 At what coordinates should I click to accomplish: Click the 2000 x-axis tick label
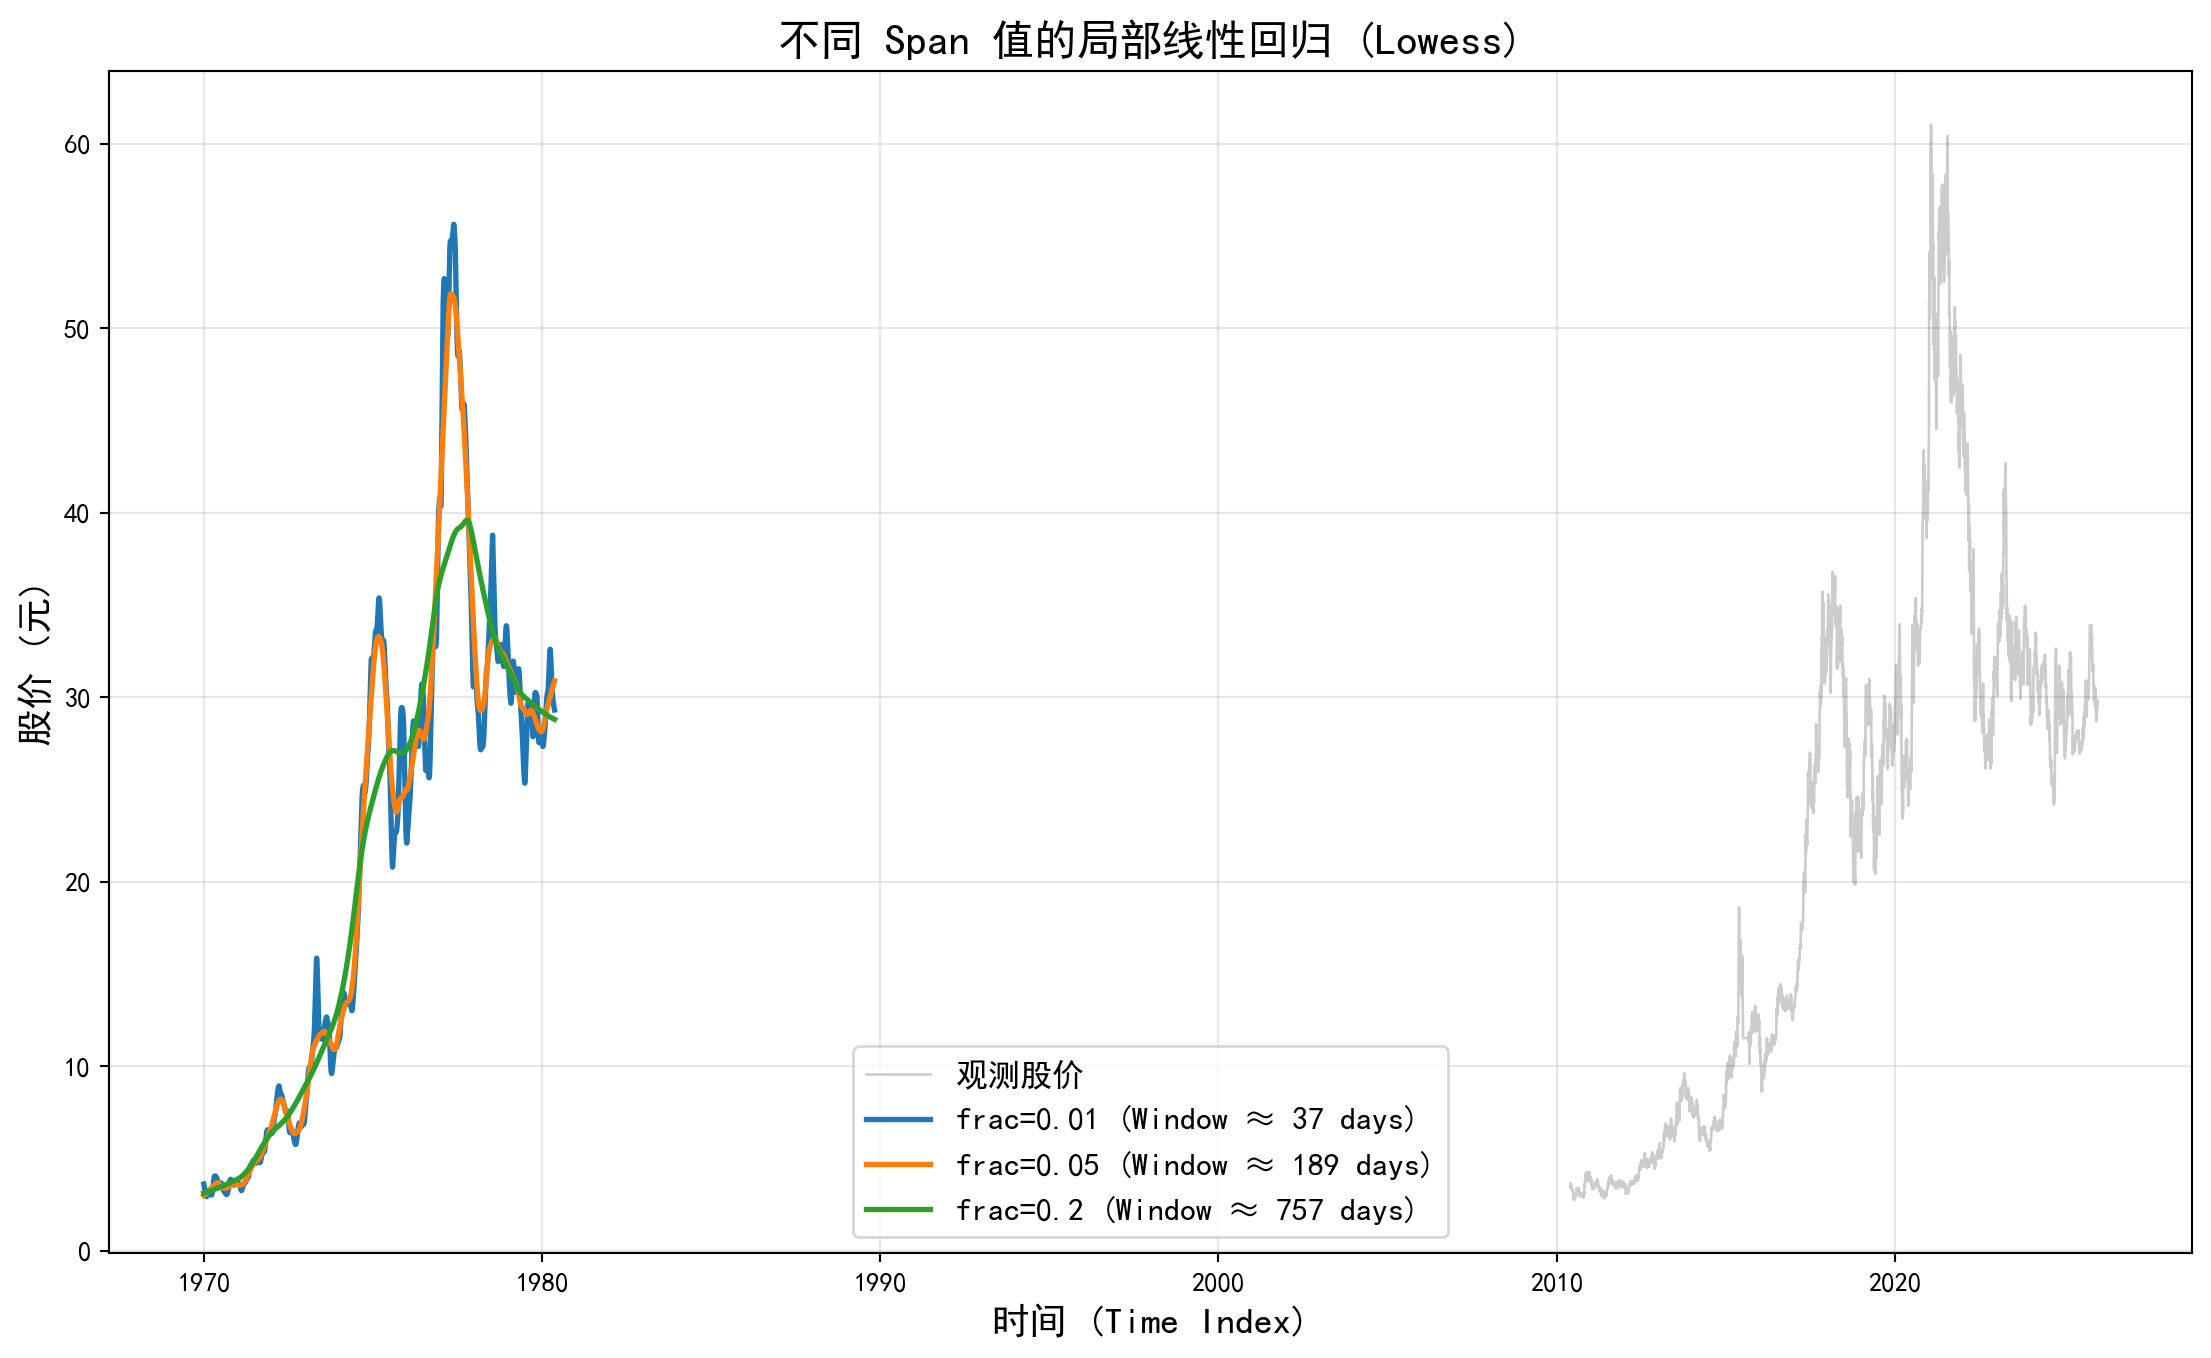[1218, 1283]
